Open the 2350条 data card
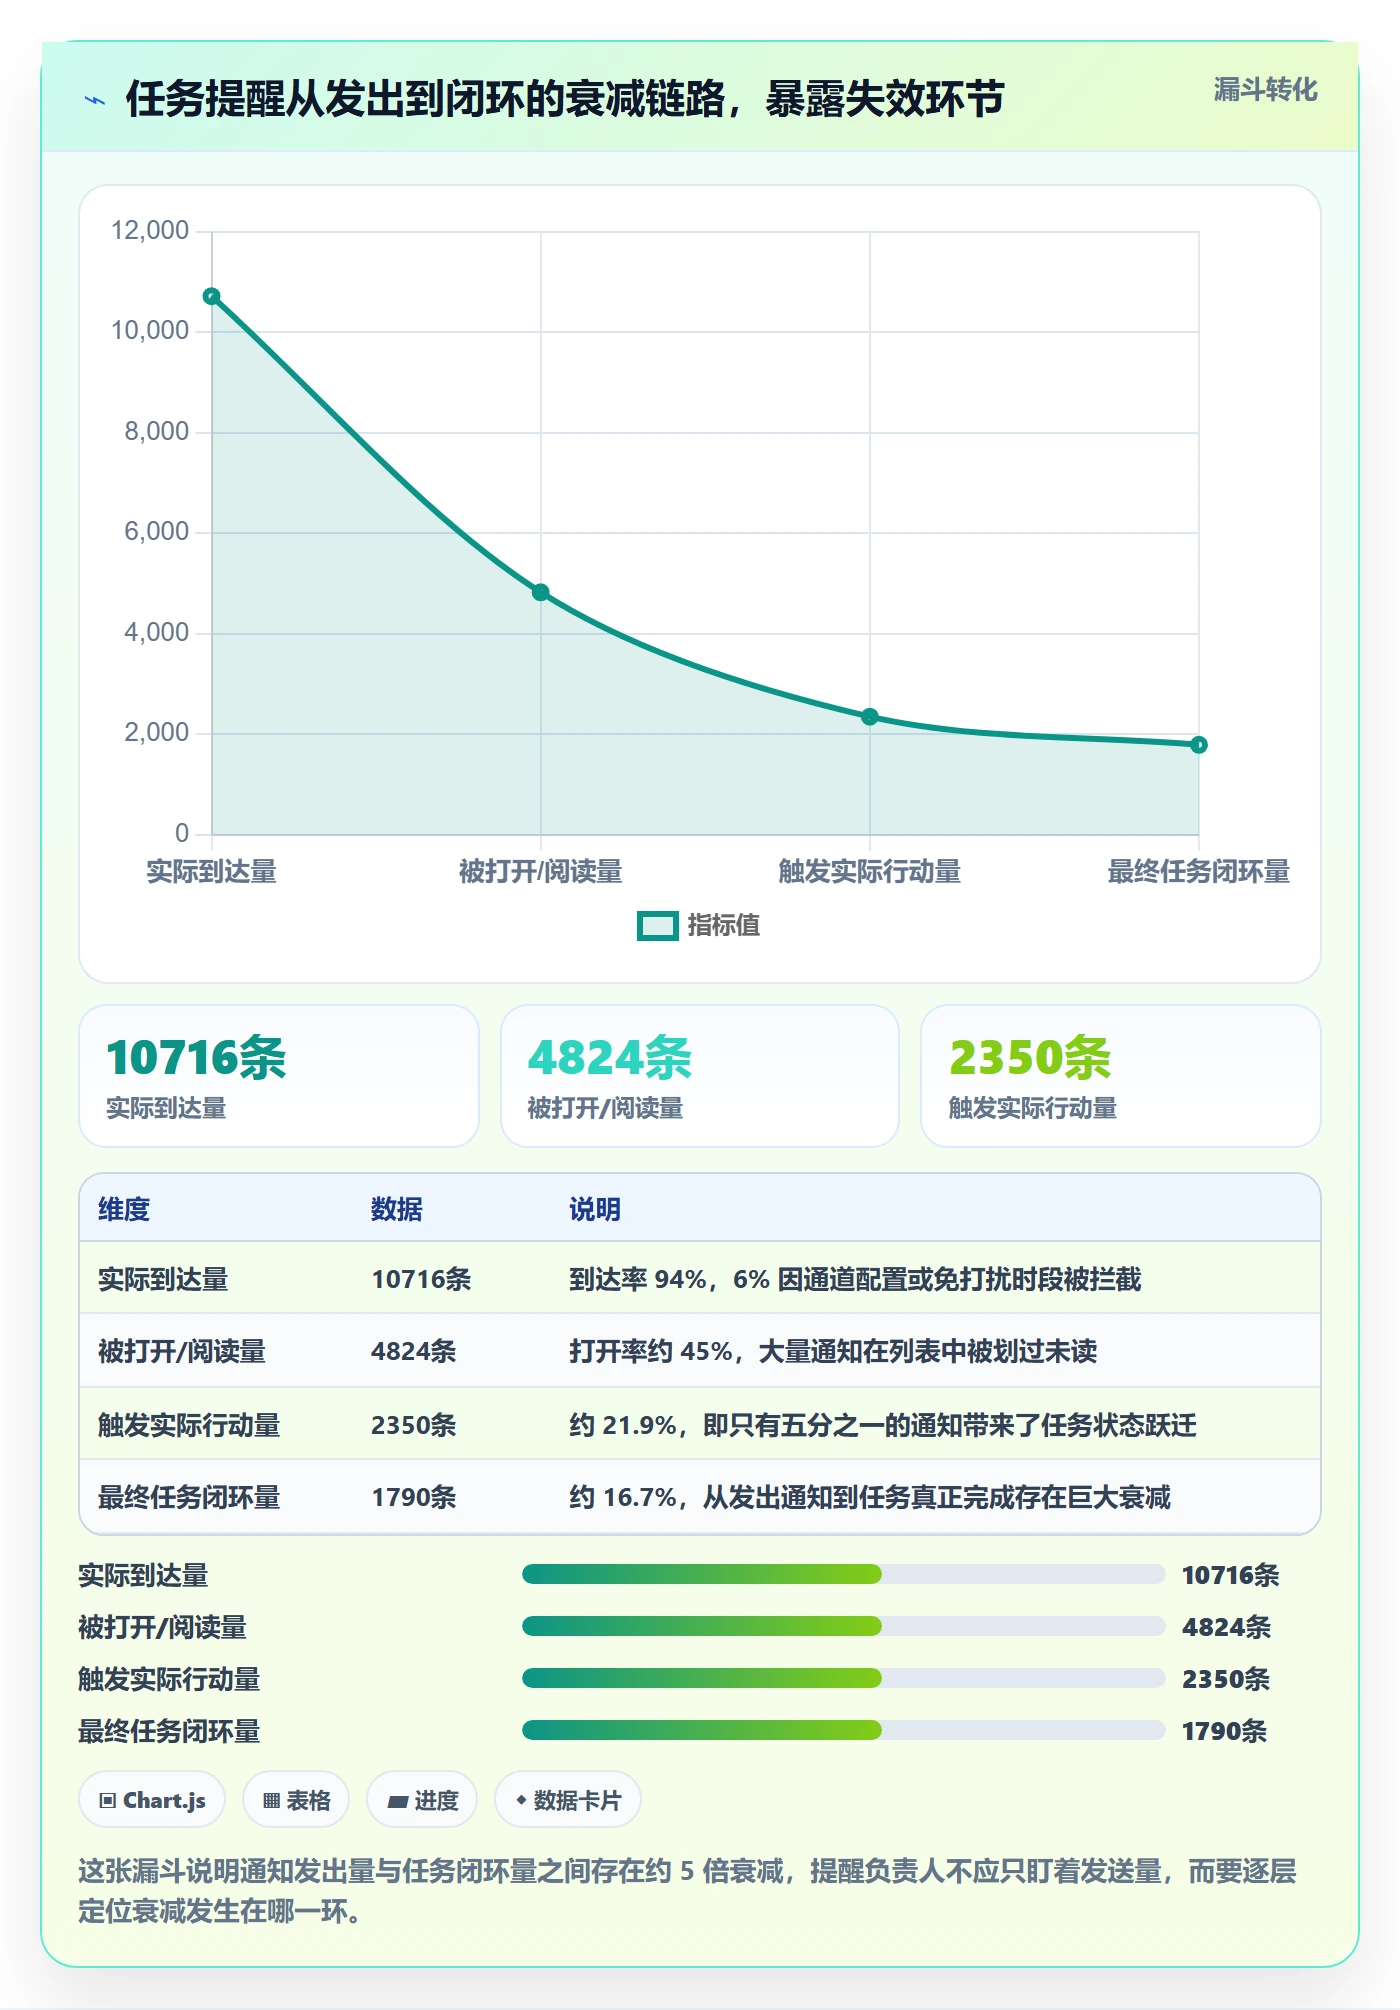The image size is (1400, 2010). pyautogui.click(x=1121, y=1076)
